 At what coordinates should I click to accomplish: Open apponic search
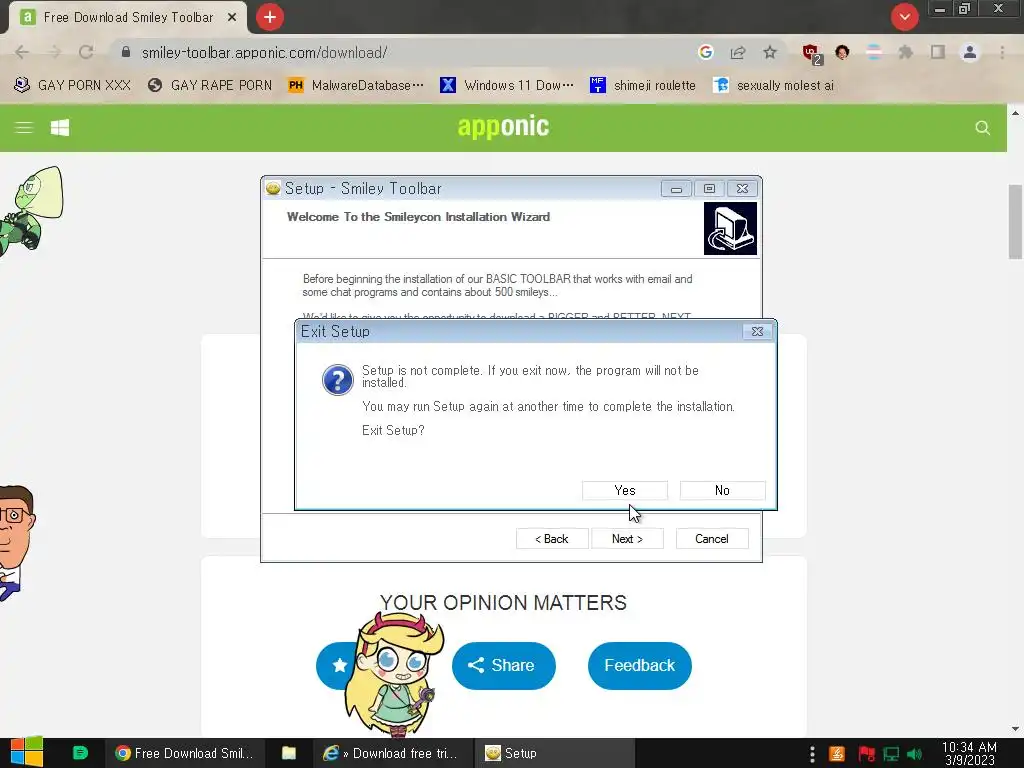point(982,128)
